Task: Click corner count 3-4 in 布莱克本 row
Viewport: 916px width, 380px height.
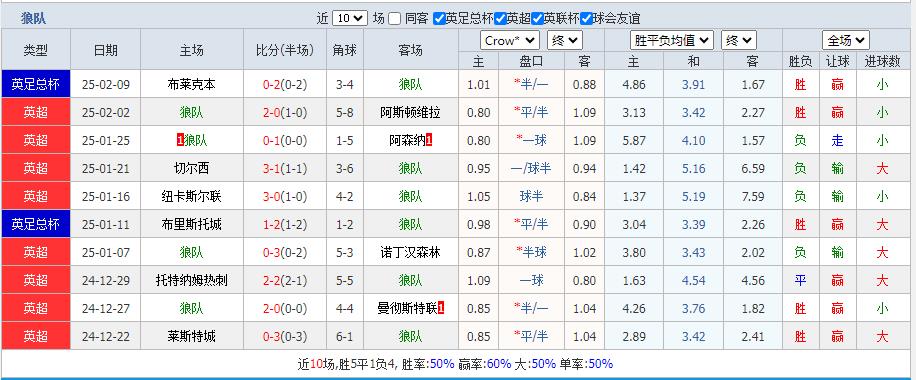Action: [x=345, y=84]
